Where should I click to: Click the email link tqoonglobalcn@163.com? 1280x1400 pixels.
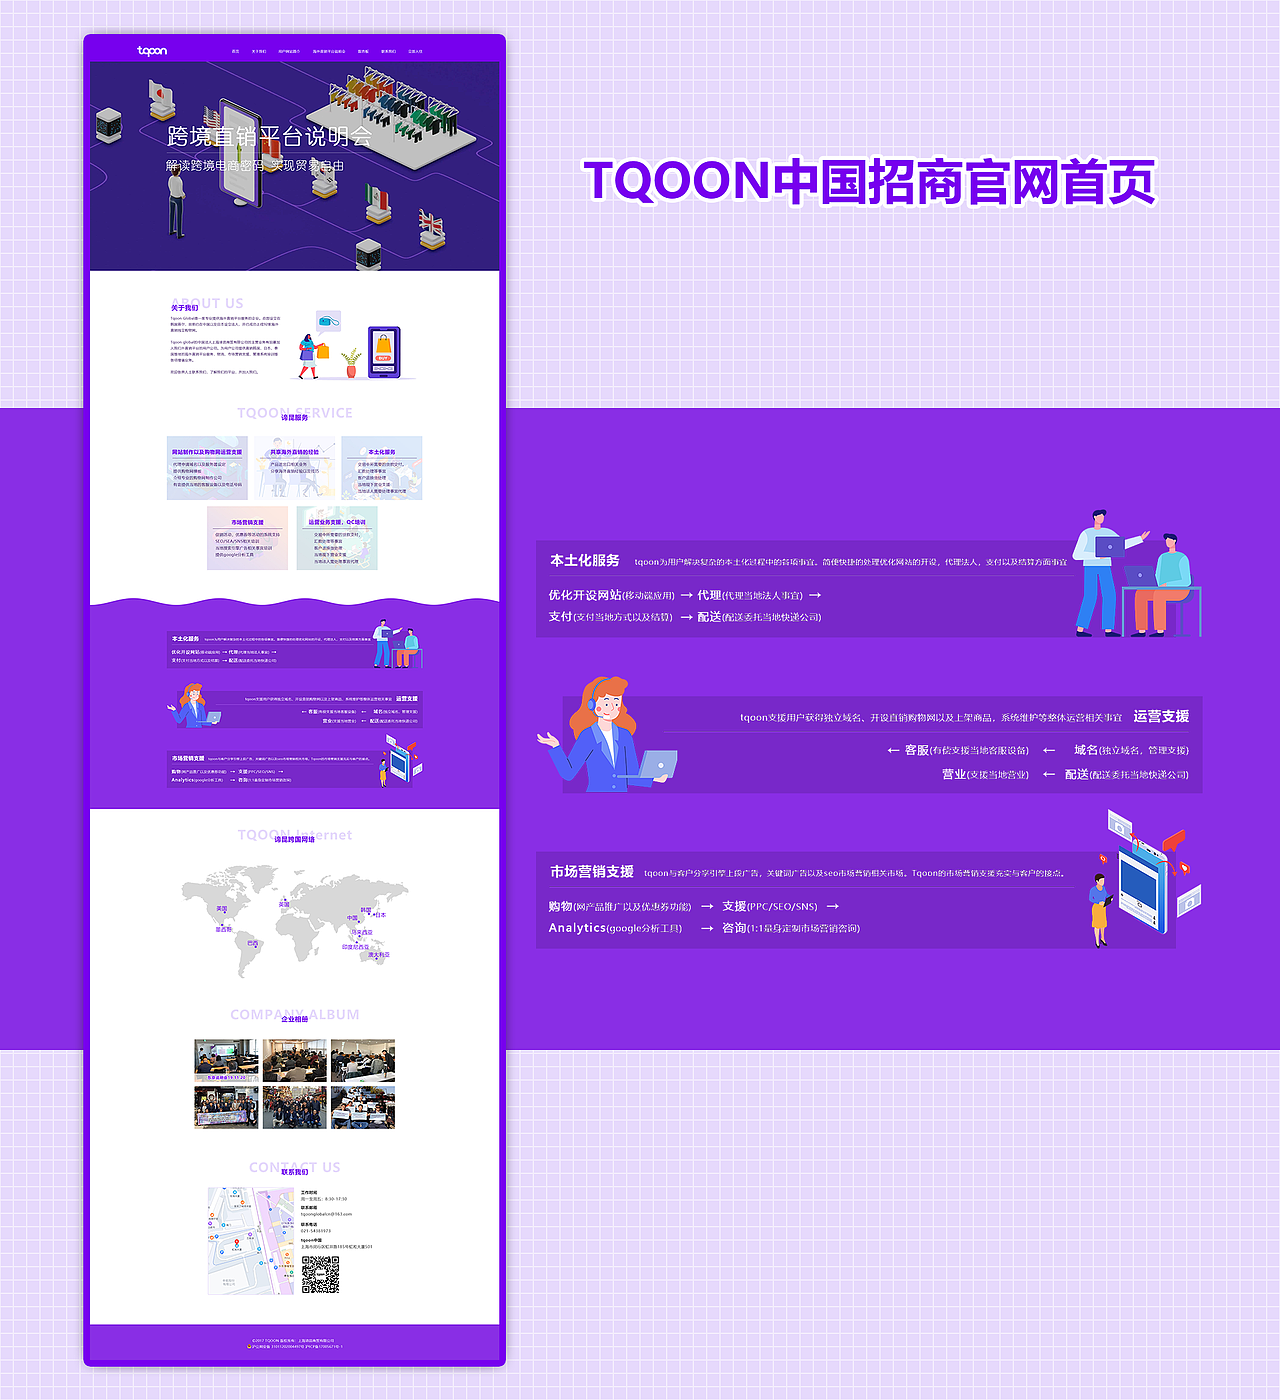(327, 1214)
